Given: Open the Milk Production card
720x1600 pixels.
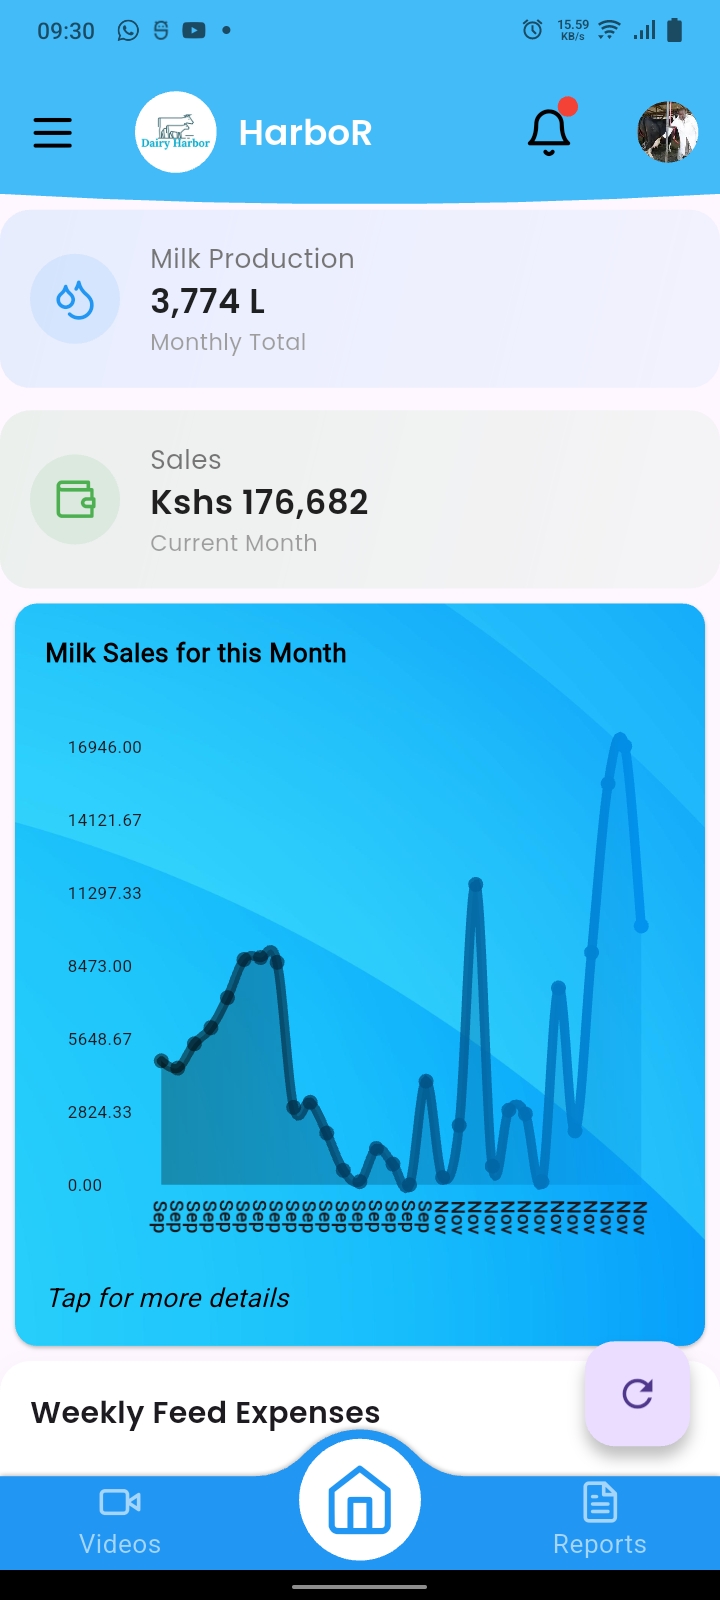Looking at the screenshot, I should tap(360, 299).
